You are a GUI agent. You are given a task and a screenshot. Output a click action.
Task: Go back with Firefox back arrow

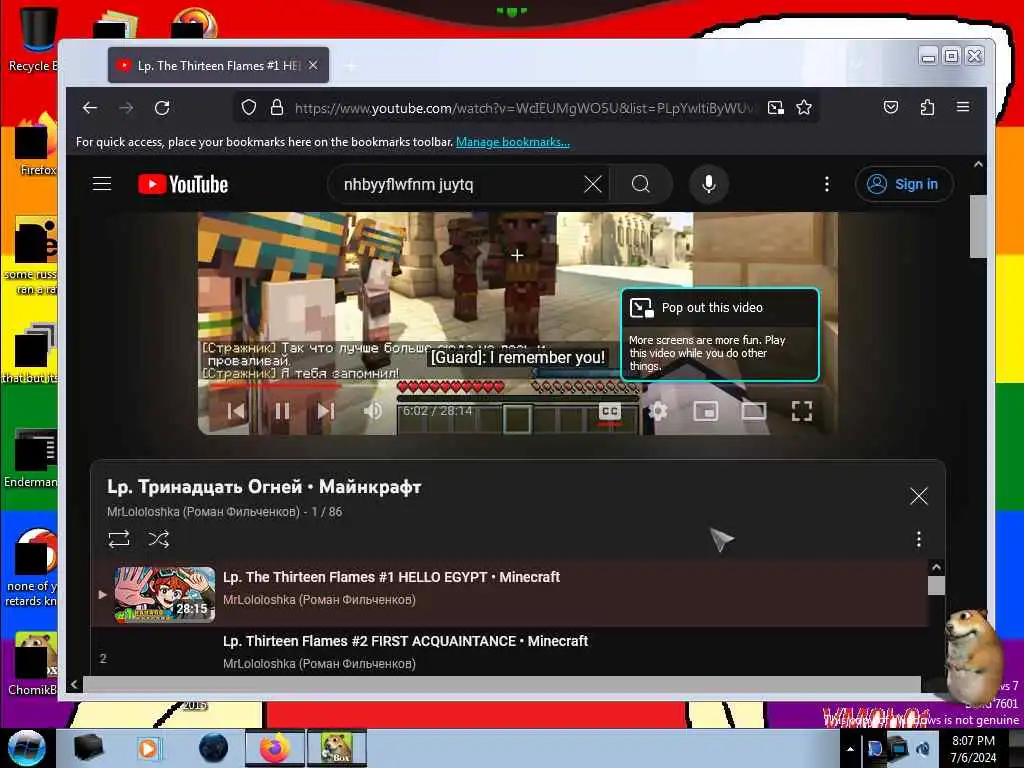tap(90, 108)
